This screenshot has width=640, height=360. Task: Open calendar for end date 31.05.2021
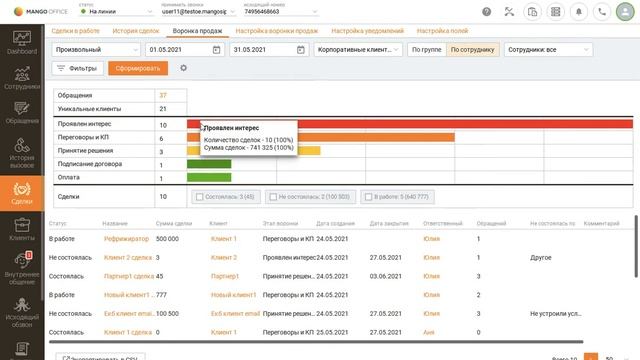click(x=301, y=50)
